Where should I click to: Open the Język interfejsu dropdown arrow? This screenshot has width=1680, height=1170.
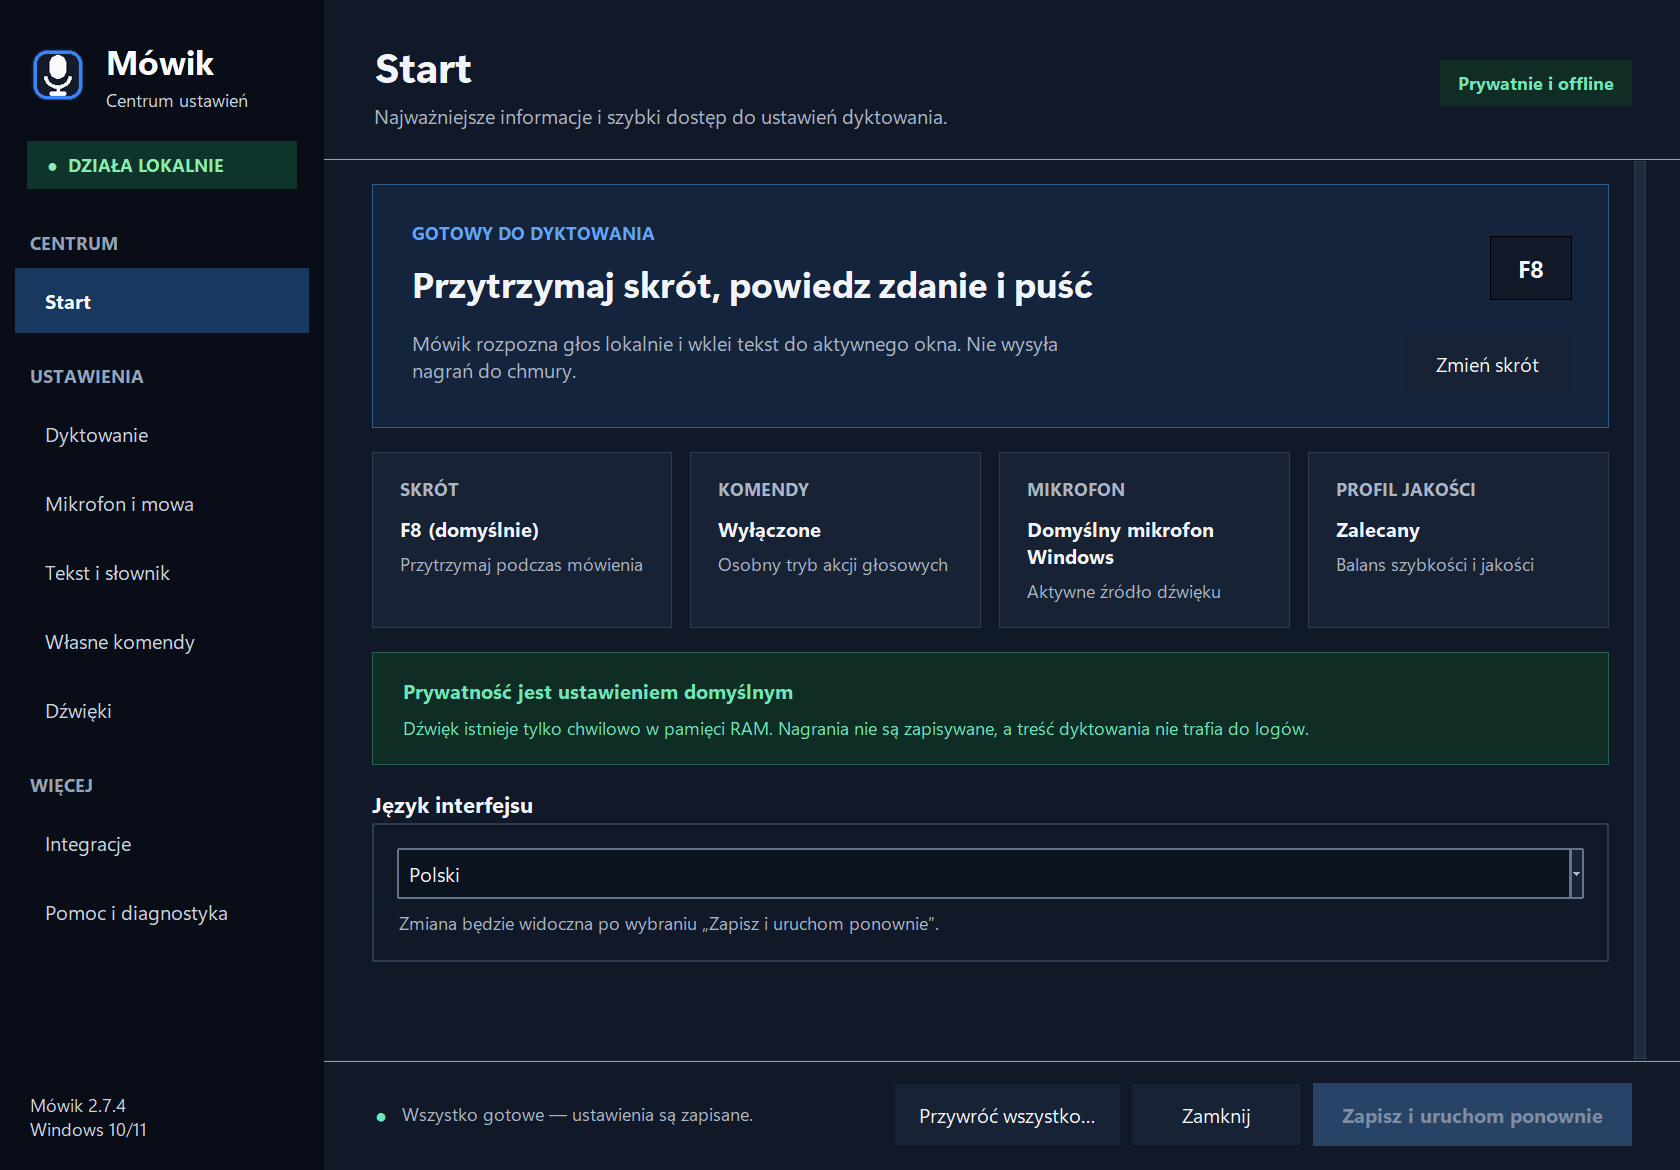coord(1576,874)
